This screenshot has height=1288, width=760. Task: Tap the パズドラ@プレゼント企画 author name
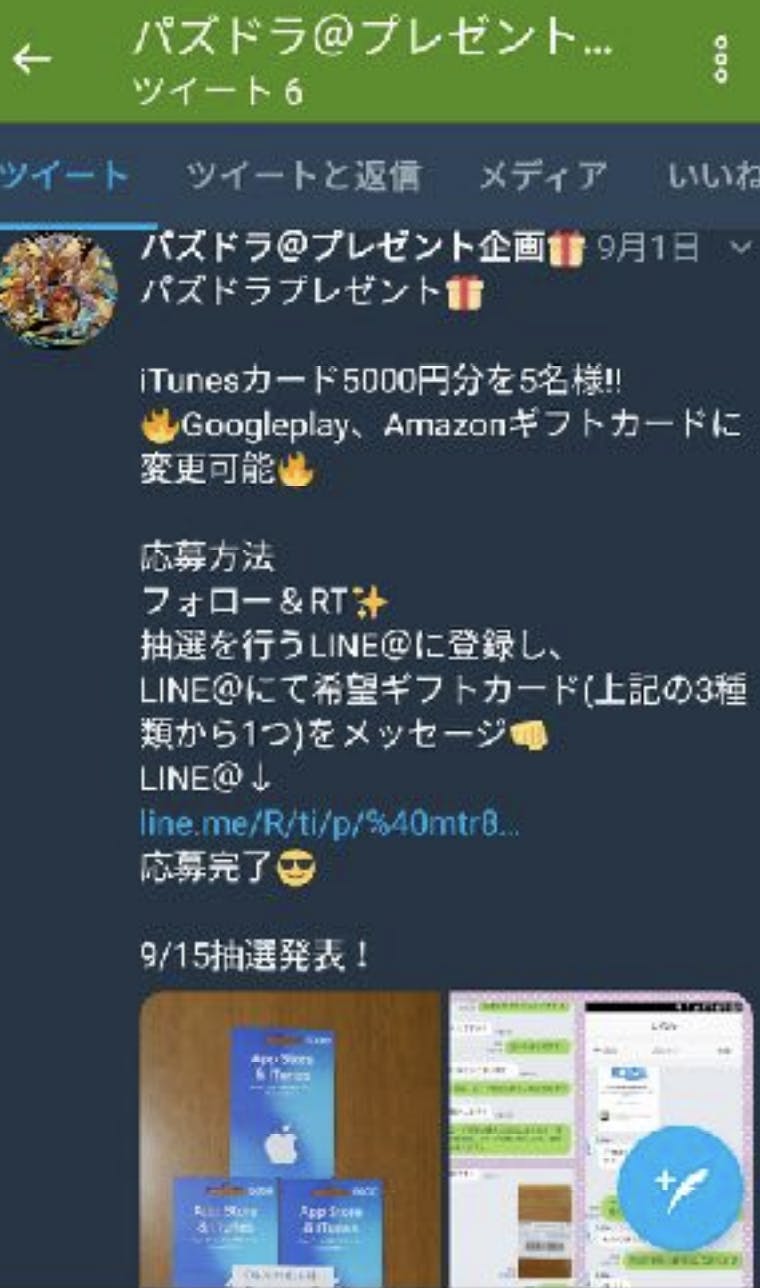(343, 247)
